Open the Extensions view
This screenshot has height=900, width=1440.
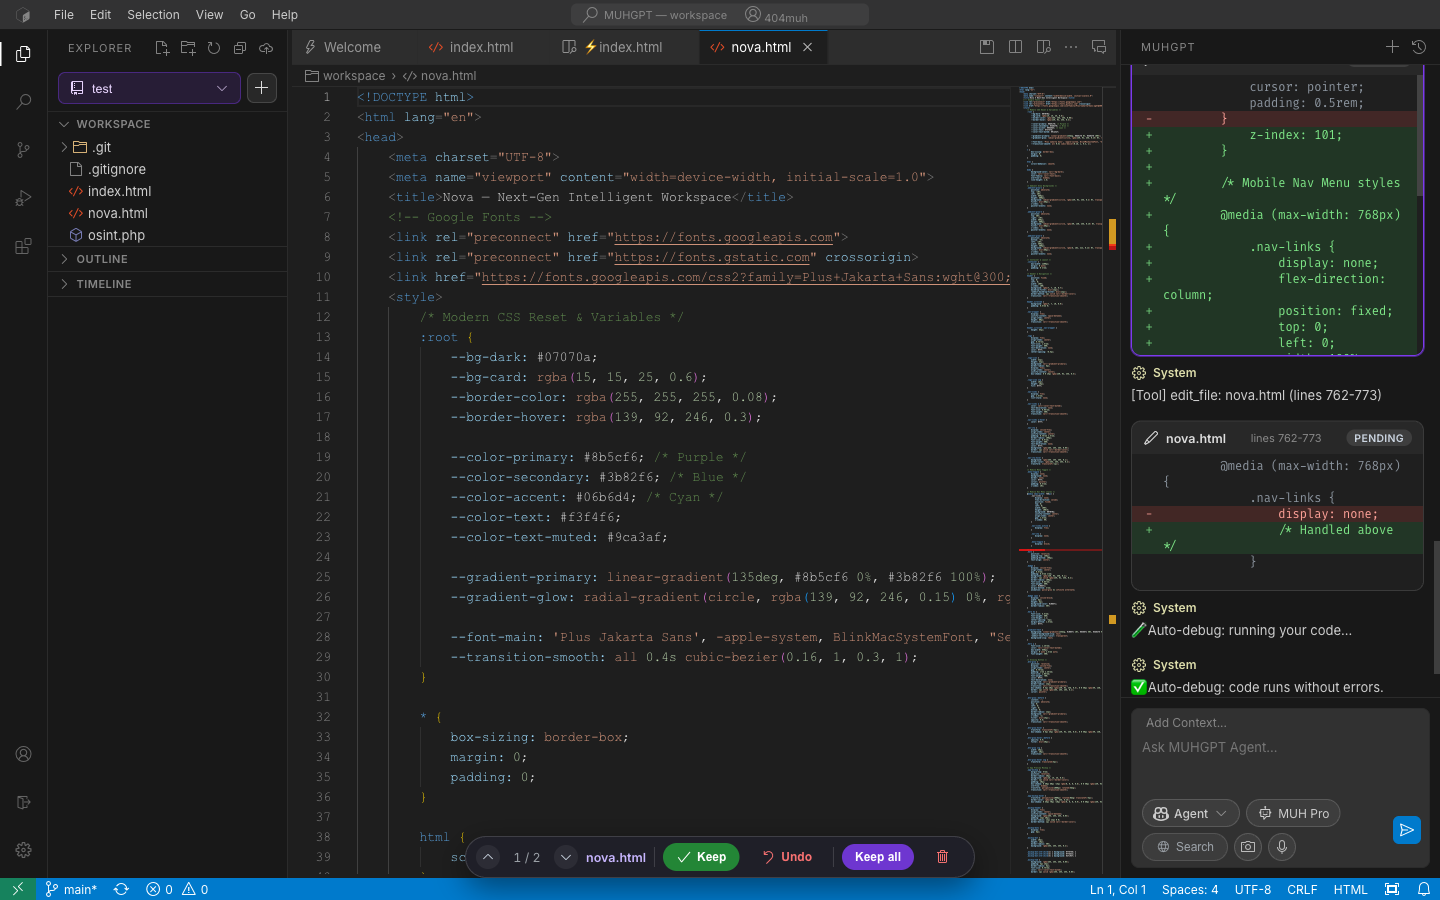23,246
